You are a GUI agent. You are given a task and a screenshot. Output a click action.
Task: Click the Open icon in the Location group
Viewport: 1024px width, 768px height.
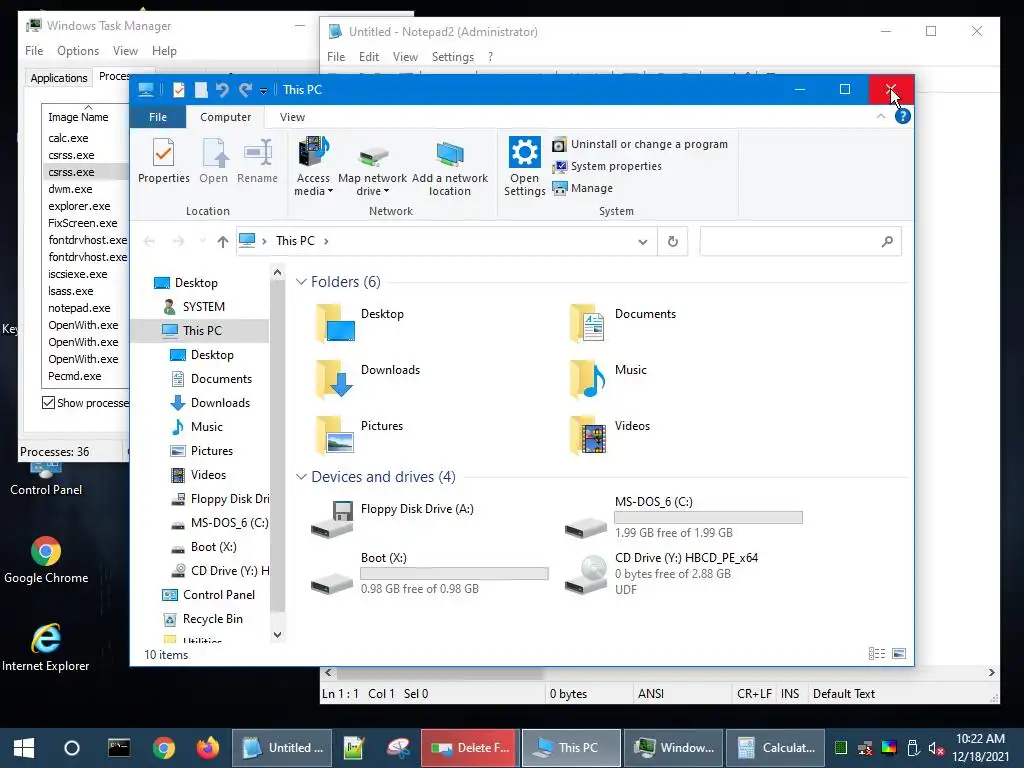[214, 160]
